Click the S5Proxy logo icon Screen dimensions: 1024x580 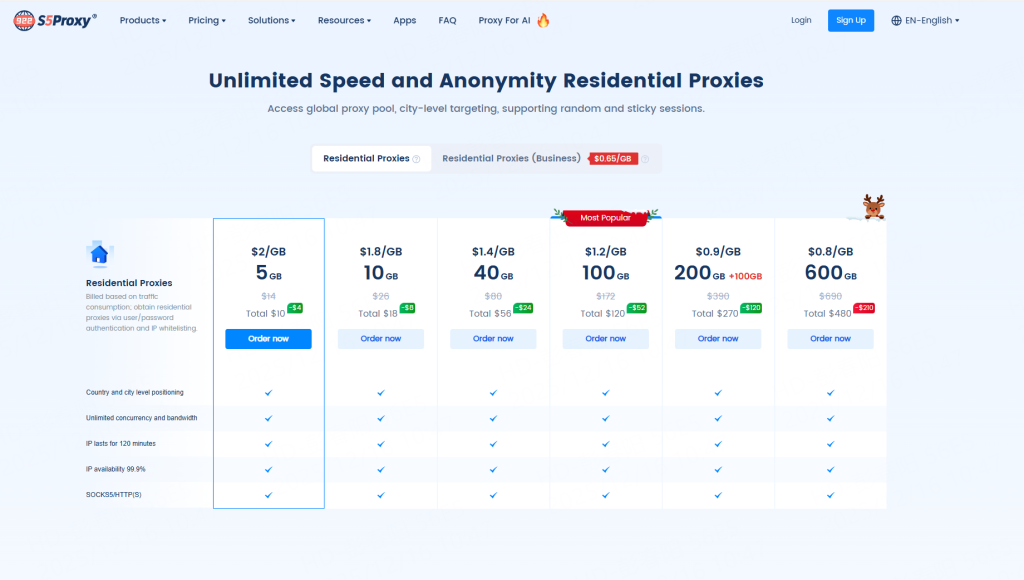coord(25,20)
